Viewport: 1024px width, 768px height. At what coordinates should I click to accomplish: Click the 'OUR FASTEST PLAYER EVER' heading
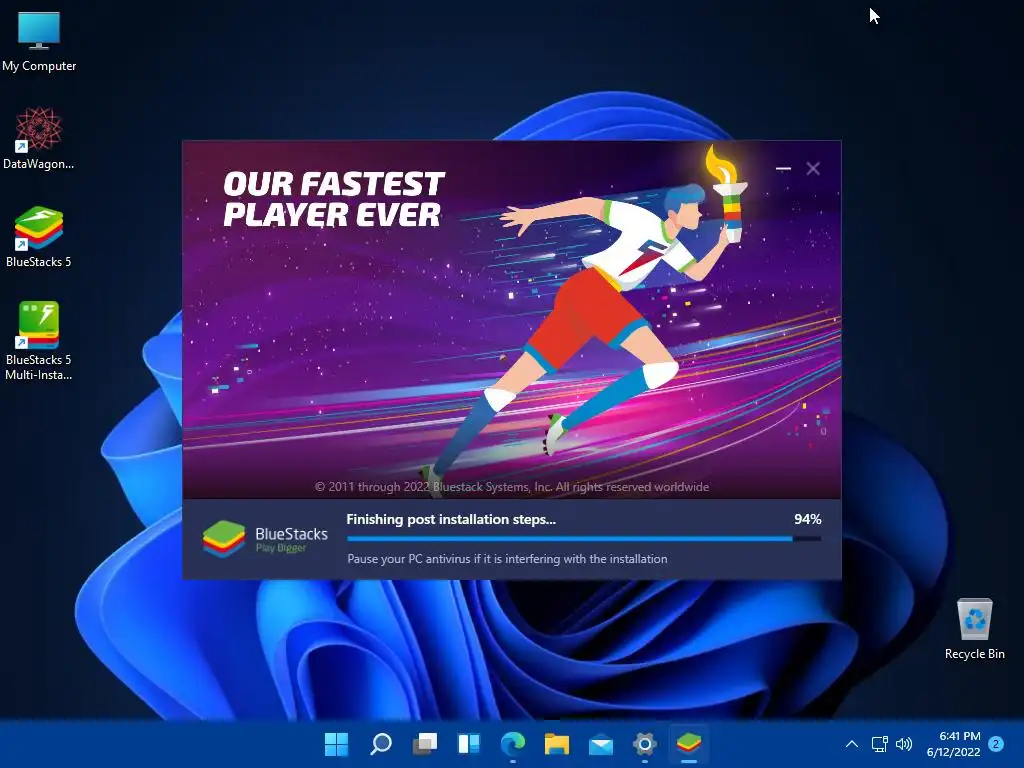(x=334, y=199)
